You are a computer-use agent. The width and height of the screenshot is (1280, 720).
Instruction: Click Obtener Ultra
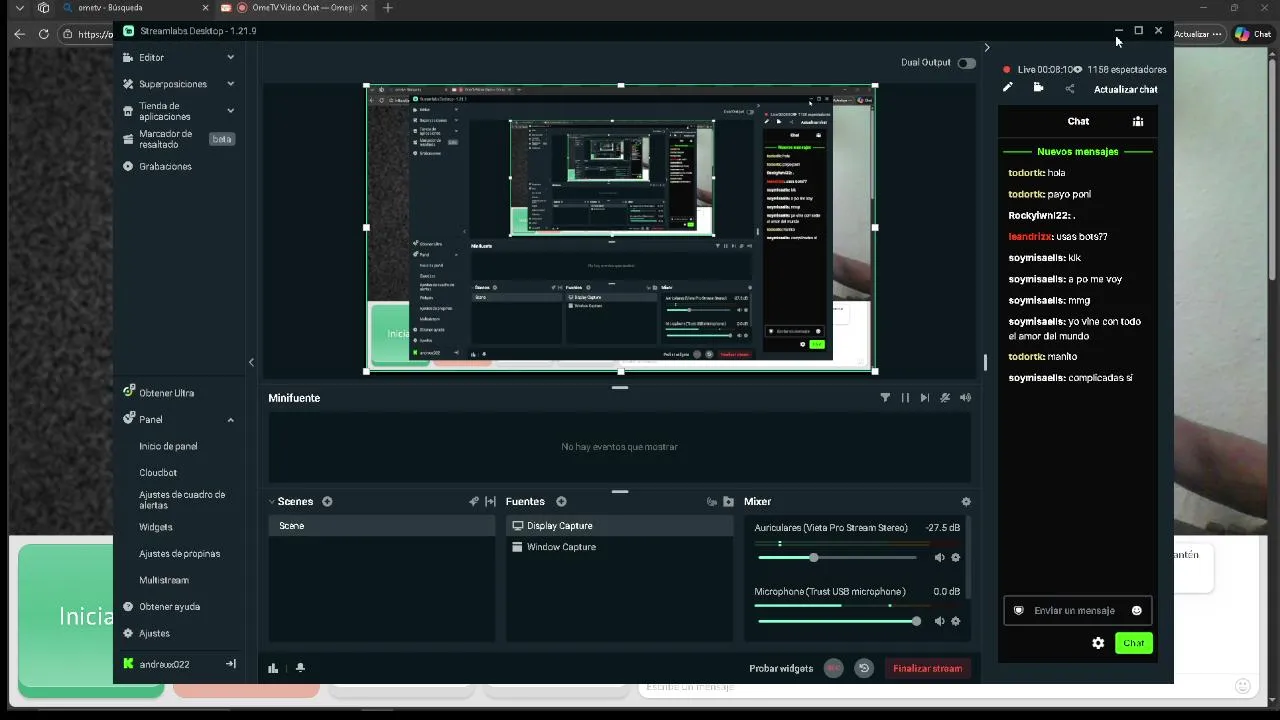click(x=166, y=393)
